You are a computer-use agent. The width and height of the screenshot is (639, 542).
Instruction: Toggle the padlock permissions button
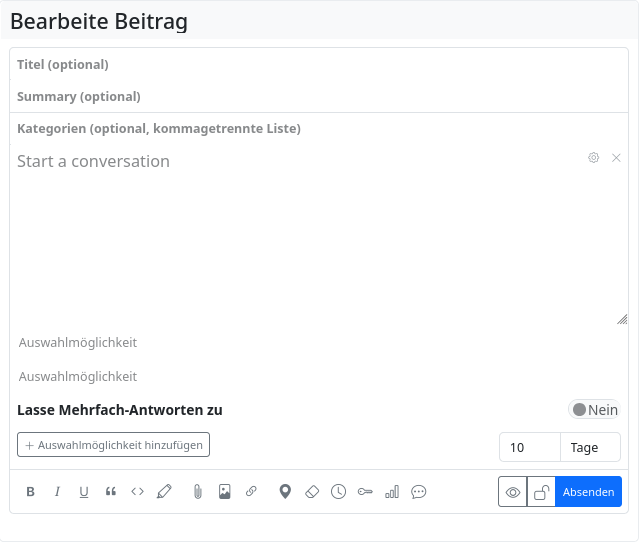(x=541, y=492)
